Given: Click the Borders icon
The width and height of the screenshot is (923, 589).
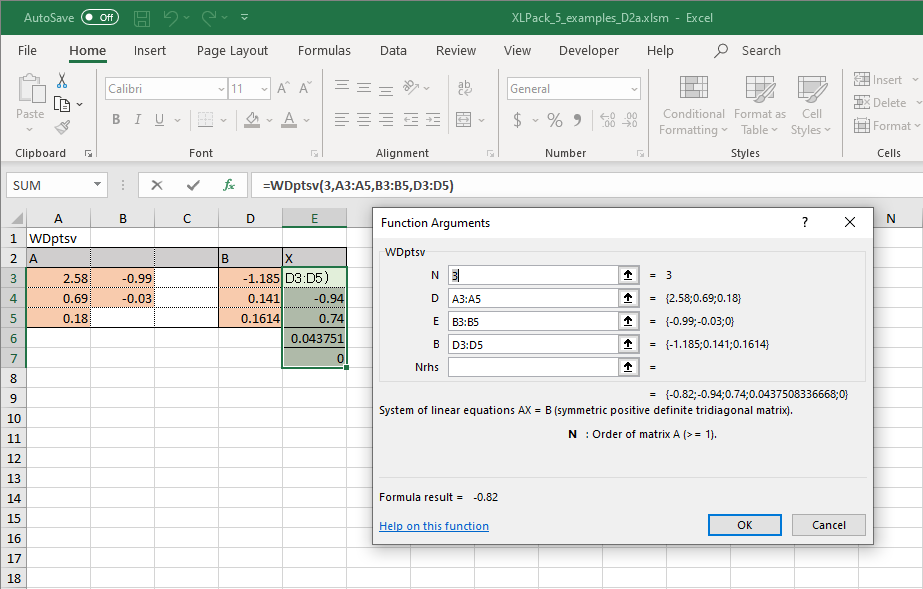Looking at the screenshot, I should (x=205, y=120).
